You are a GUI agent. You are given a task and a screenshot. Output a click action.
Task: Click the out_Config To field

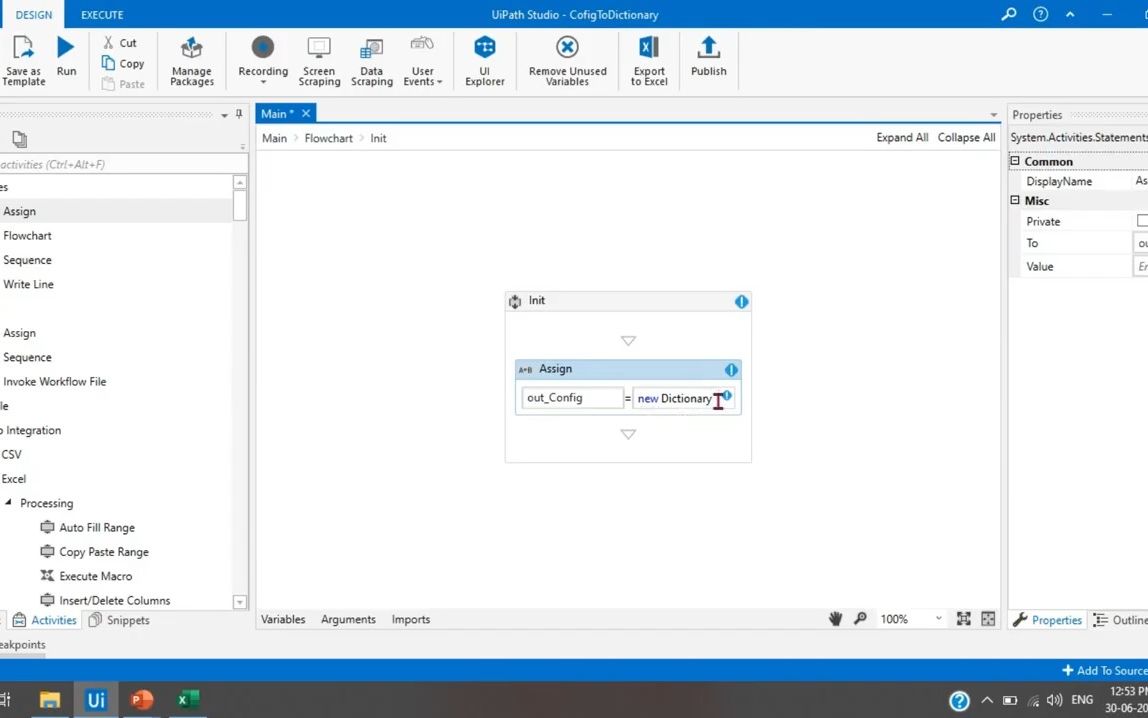[572, 398]
